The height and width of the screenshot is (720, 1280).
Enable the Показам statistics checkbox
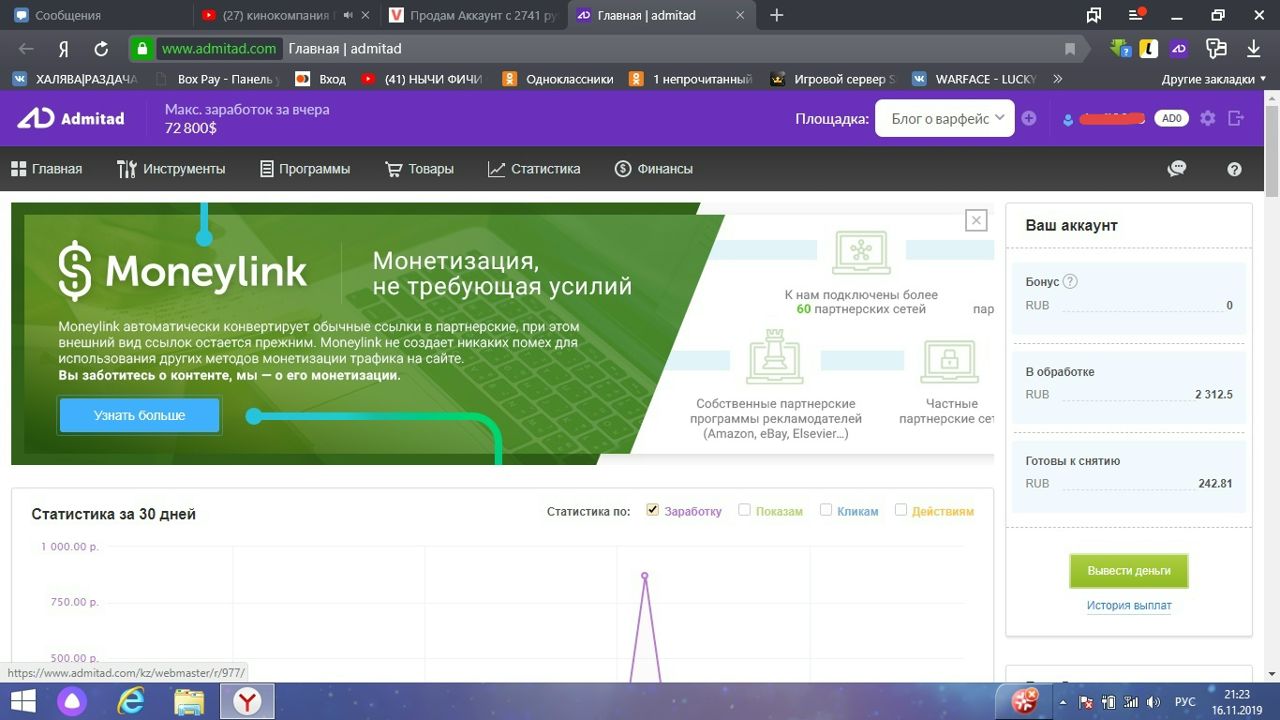[744, 510]
